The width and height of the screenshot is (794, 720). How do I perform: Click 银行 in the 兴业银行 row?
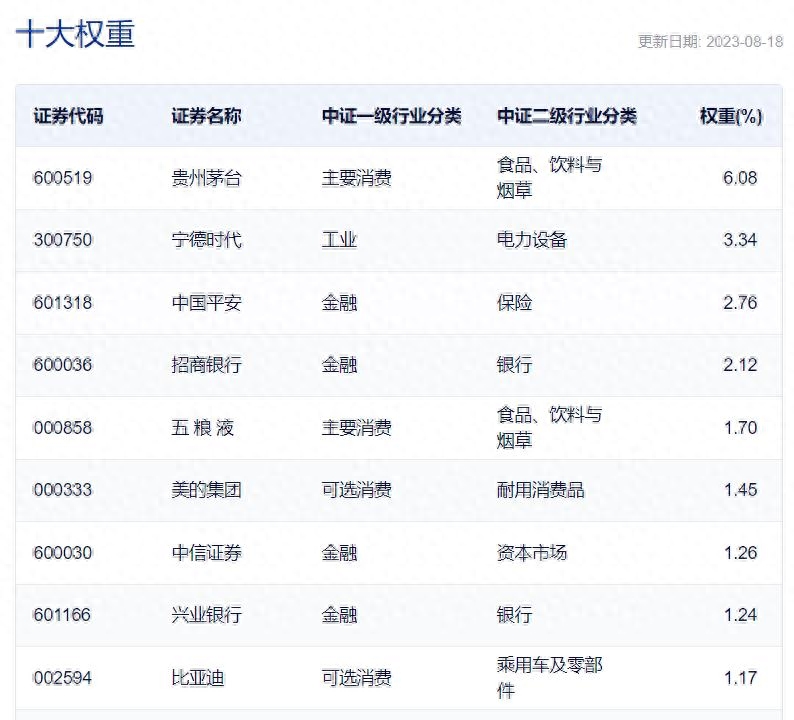click(514, 615)
